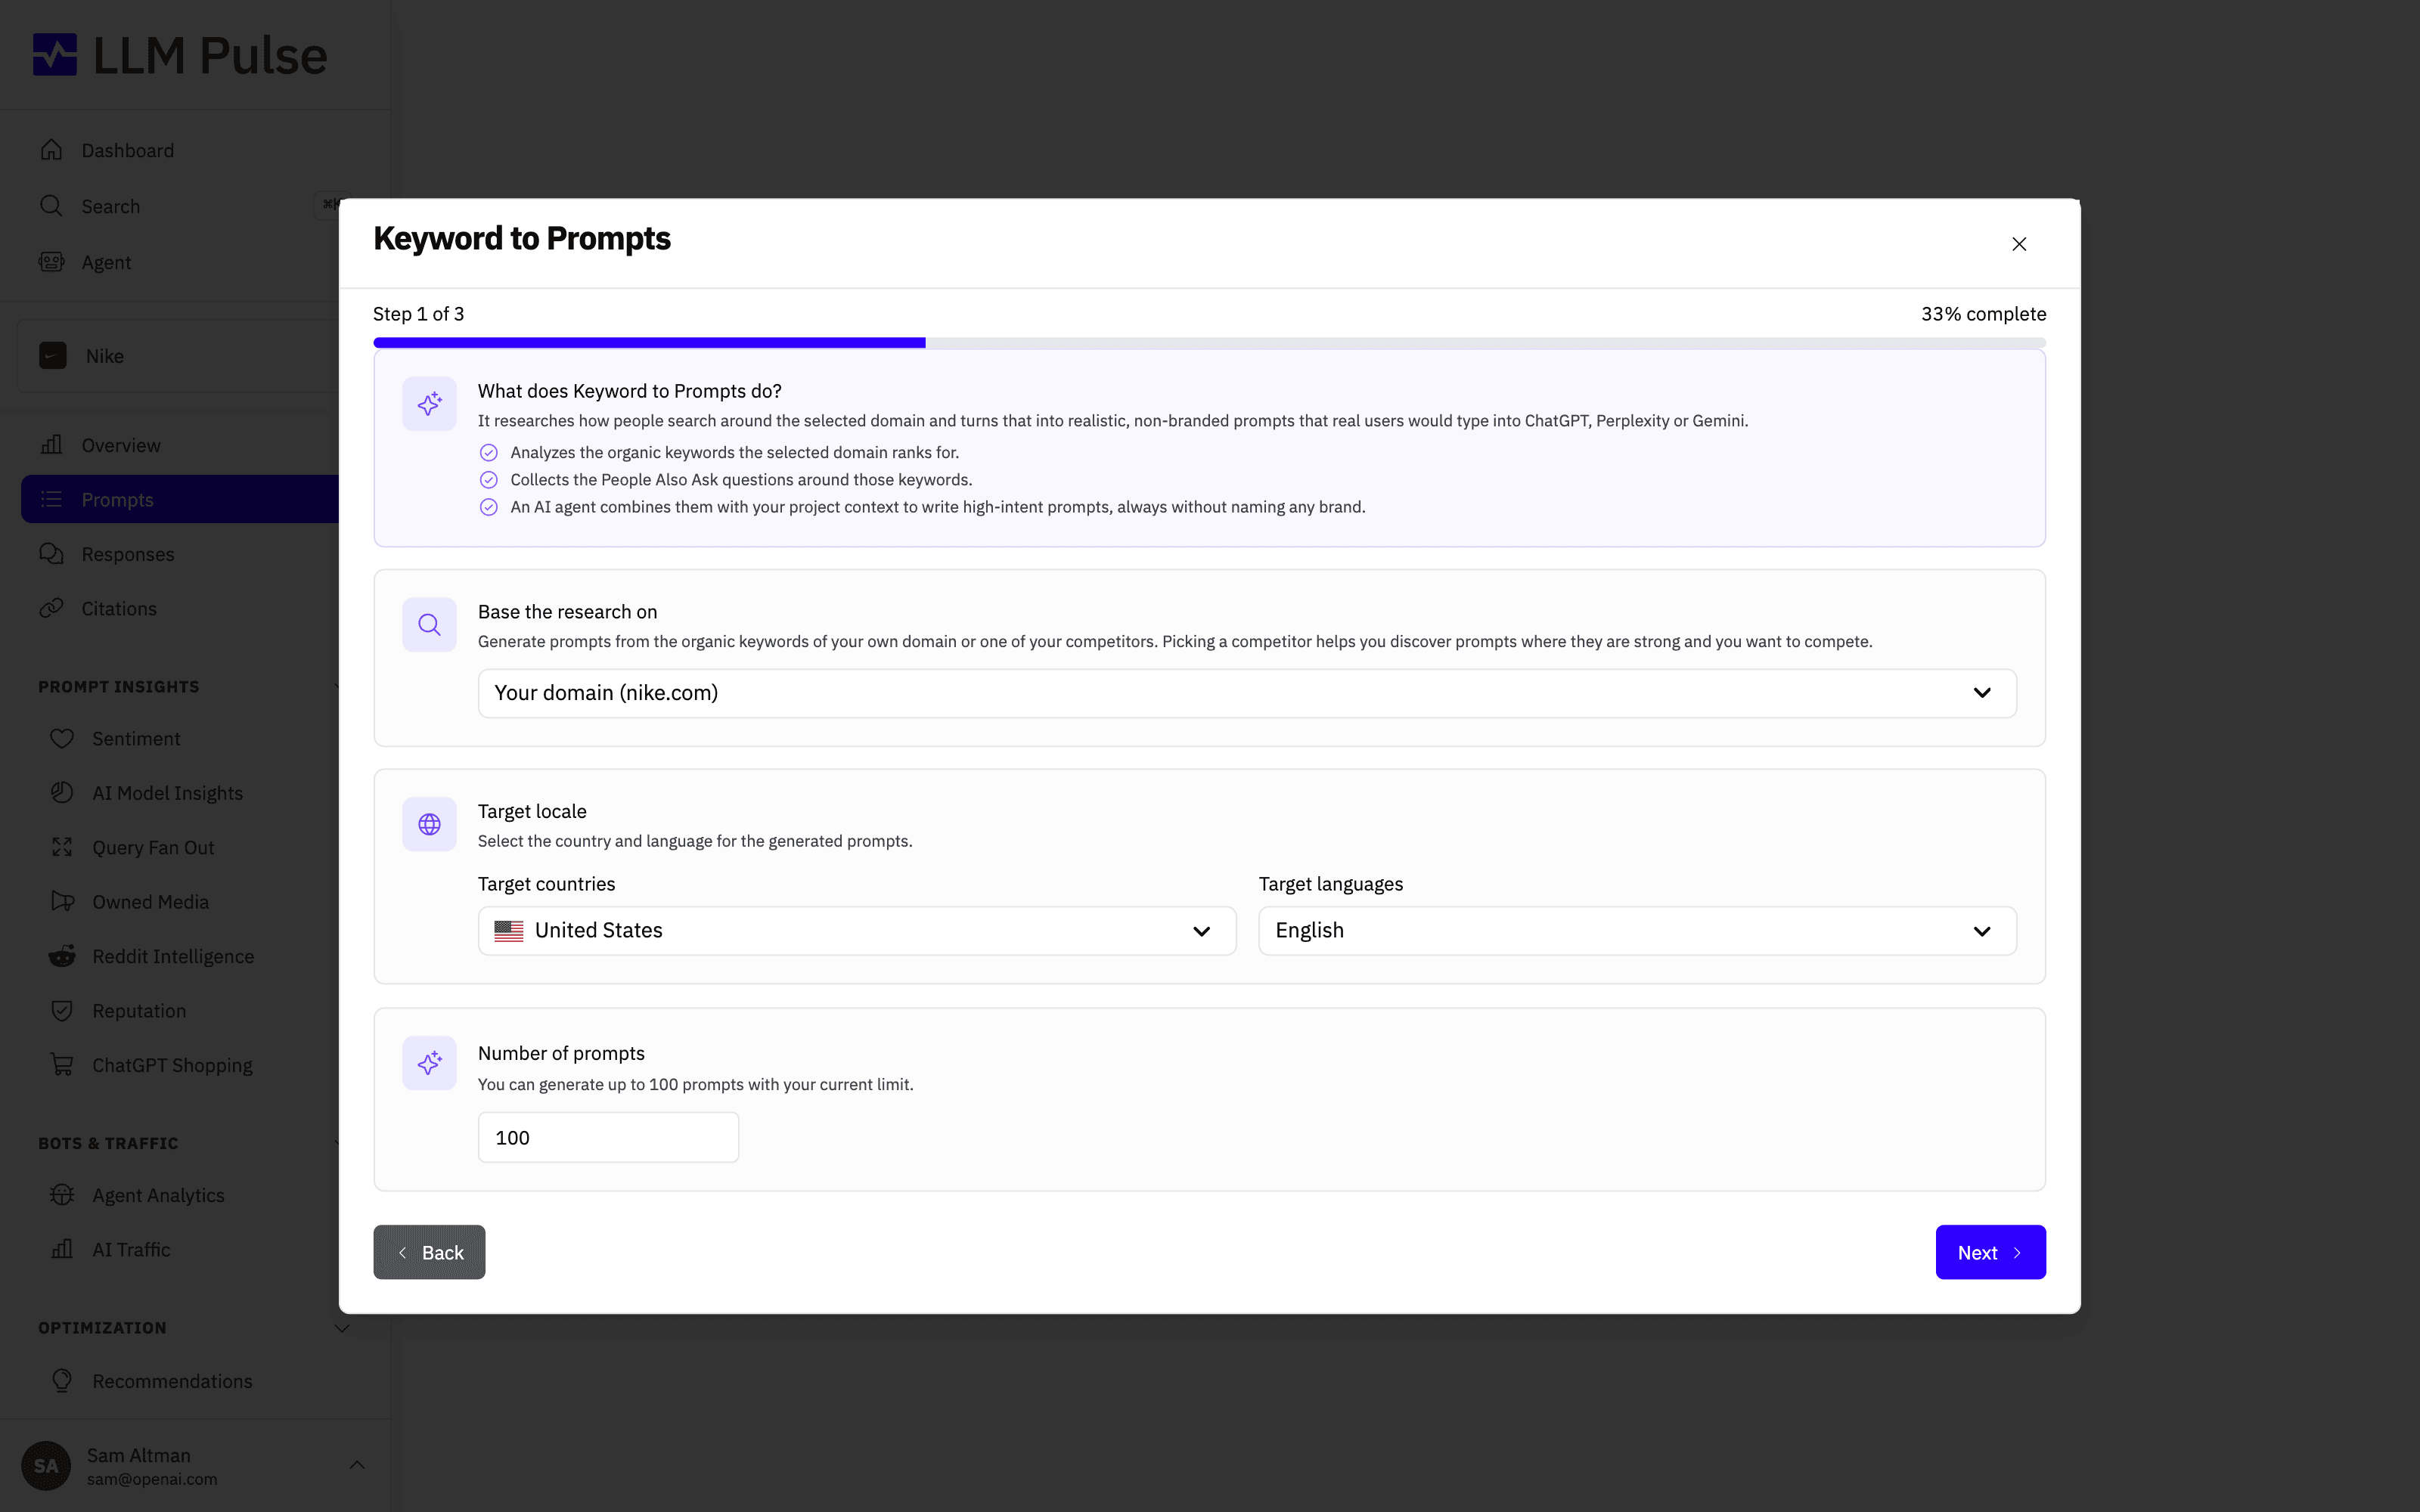Click the 'Target countries' label

pyautogui.click(x=546, y=884)
